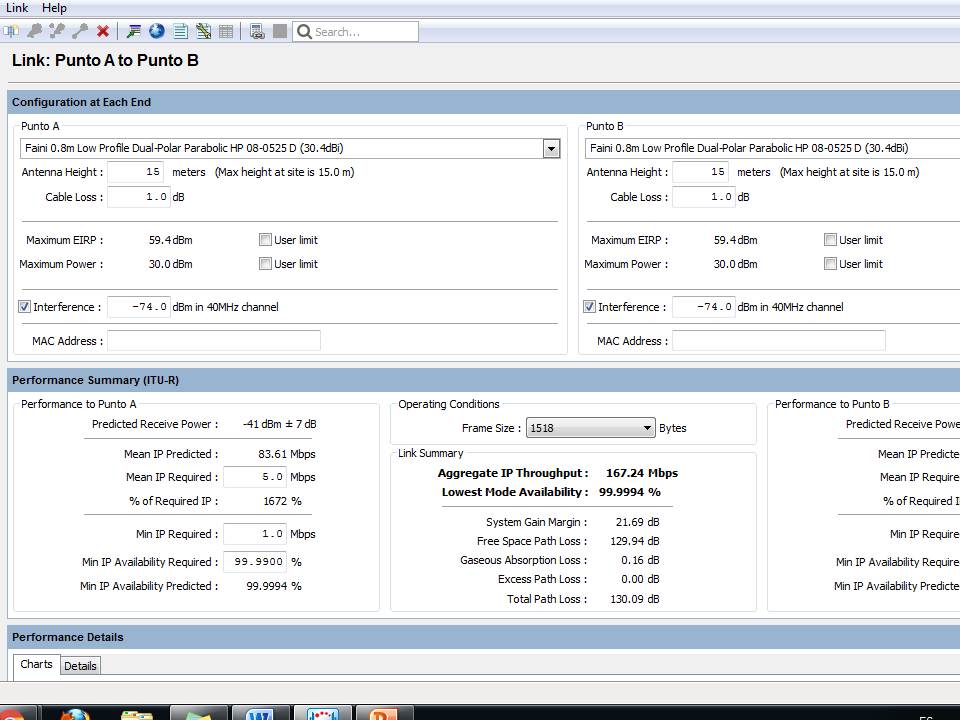The image size is (960, 720).
Task: Click Free Space Path Loss value 129.94 dB
Action: tap(635, 541)
